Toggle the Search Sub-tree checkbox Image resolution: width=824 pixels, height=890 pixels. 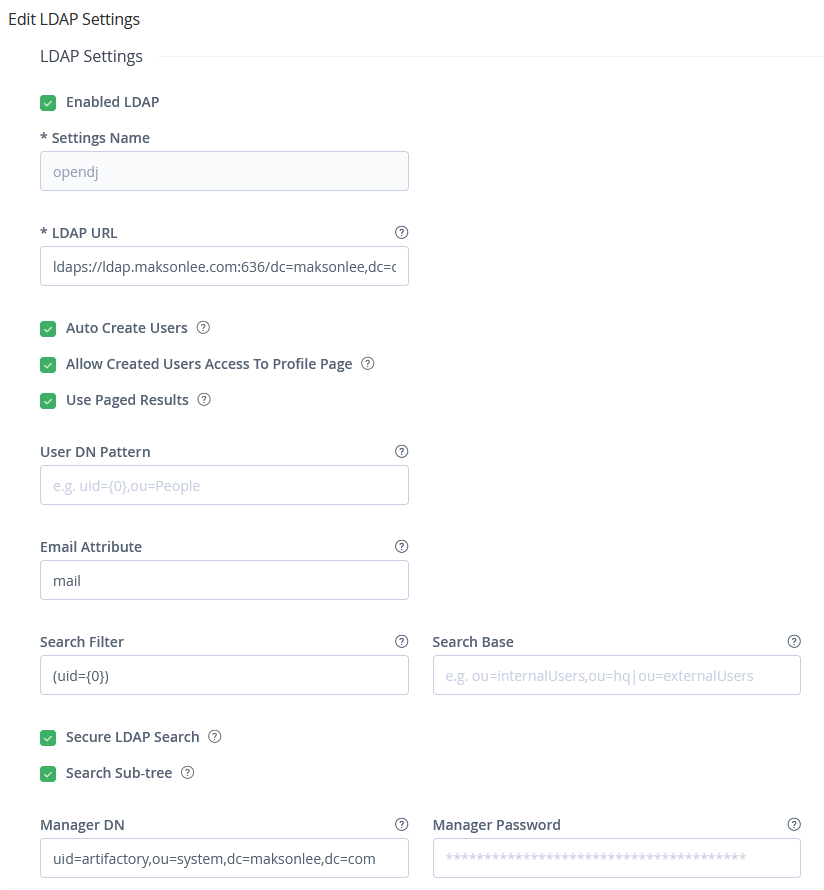click(x=48, y=774)
